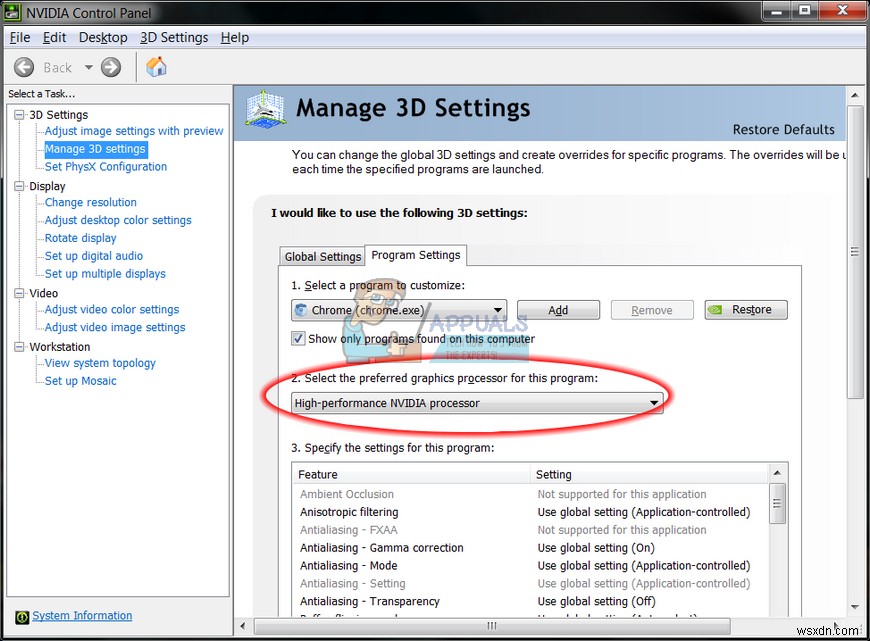Click the main panel scroll down arrow

854,607
